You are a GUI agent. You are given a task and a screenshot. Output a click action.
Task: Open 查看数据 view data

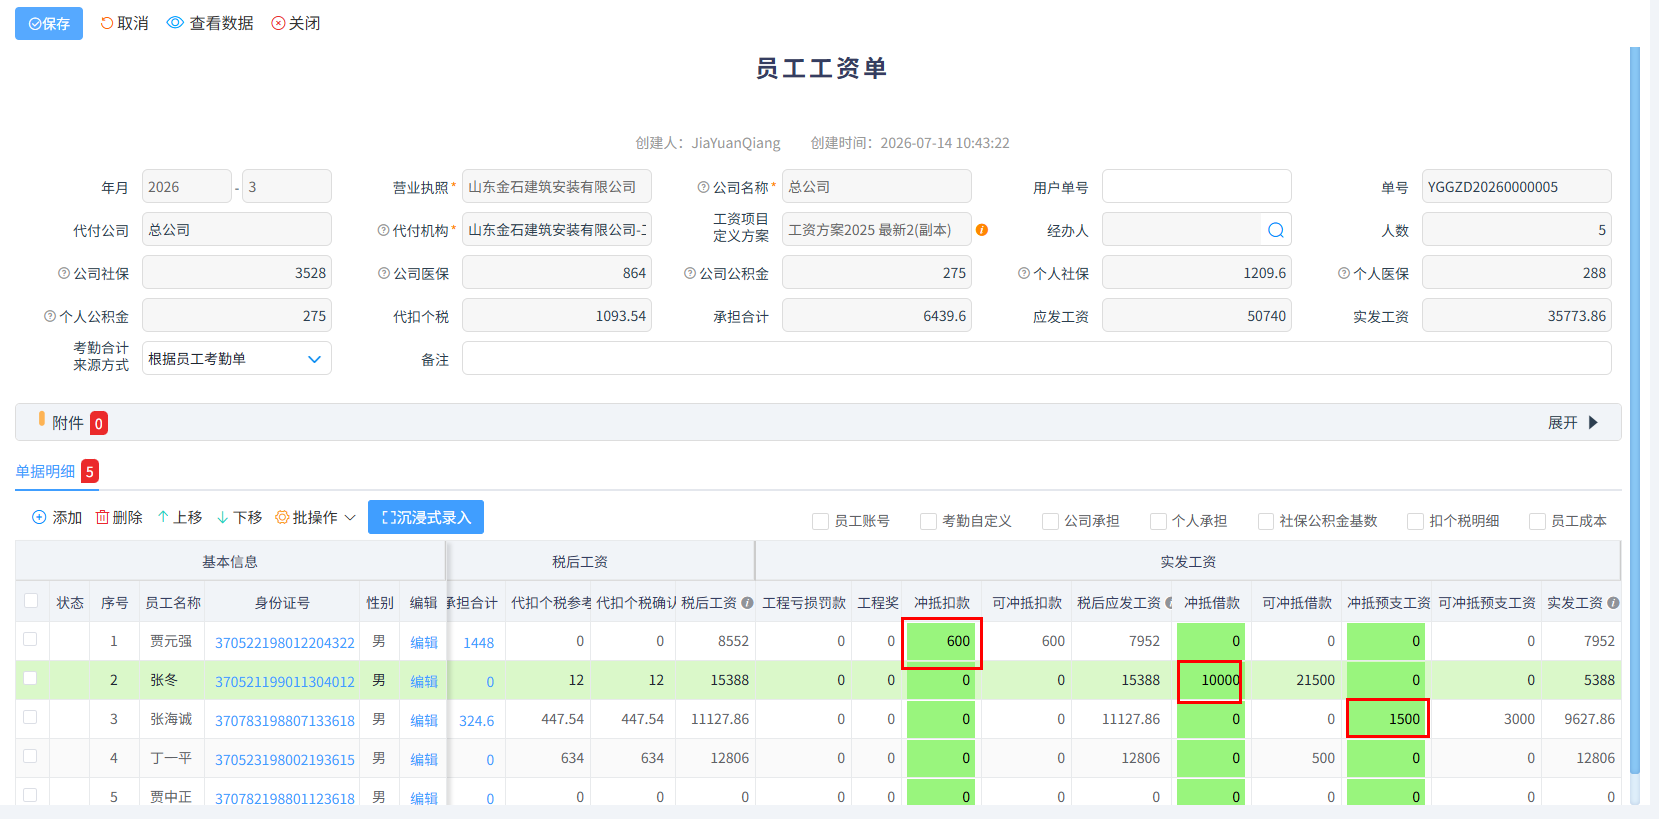click(210, 23)
